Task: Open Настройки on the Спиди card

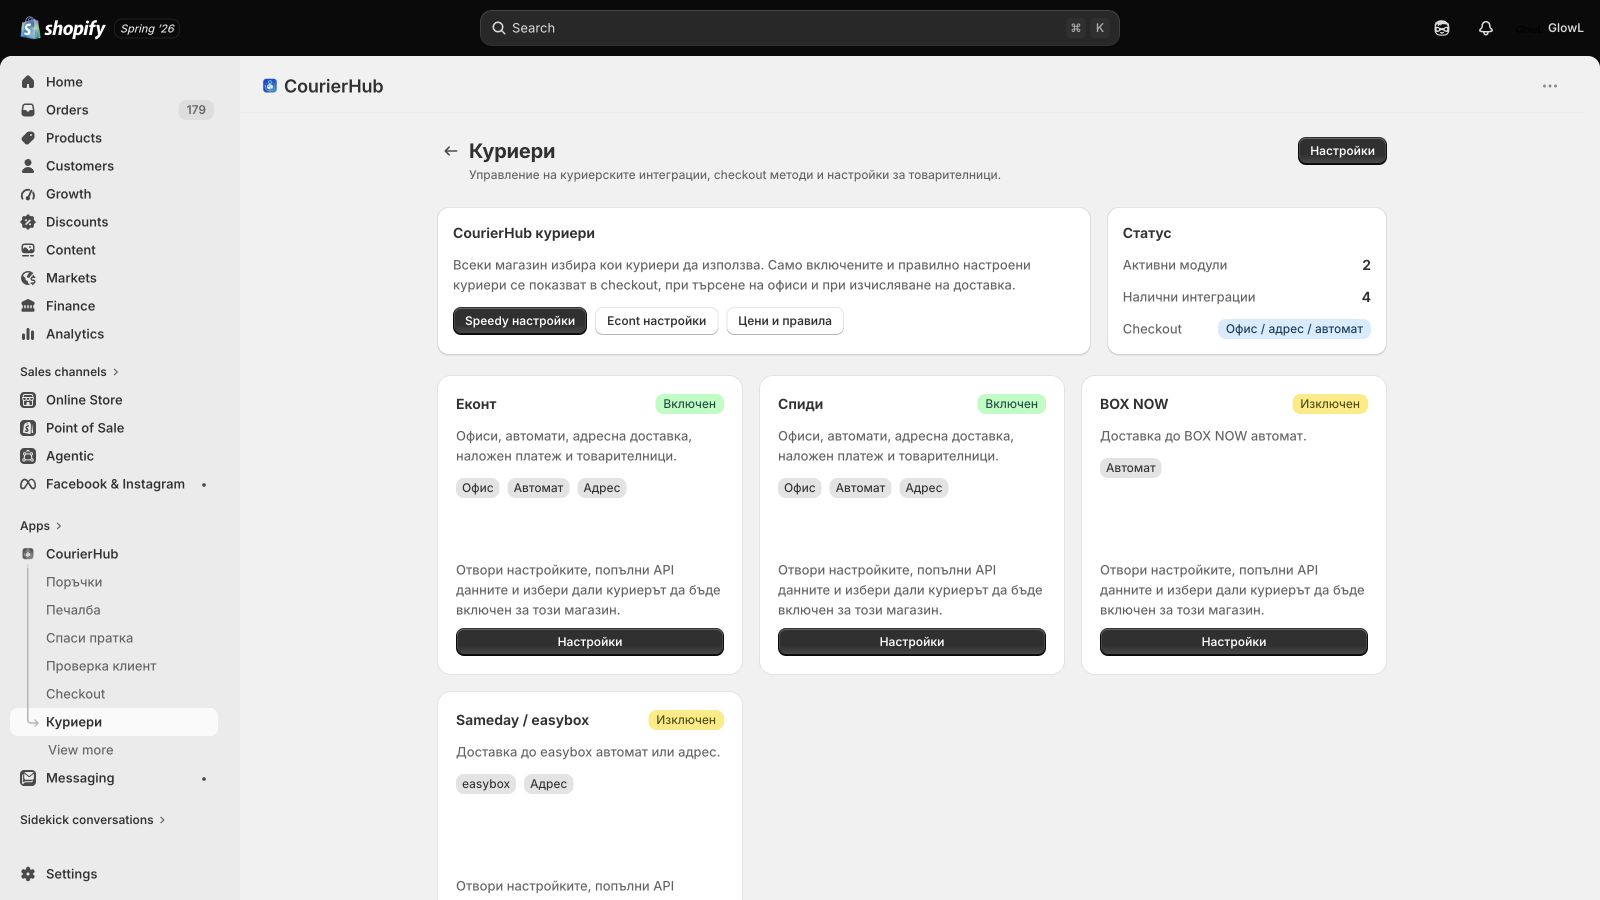Action: [x=912, y=642]
